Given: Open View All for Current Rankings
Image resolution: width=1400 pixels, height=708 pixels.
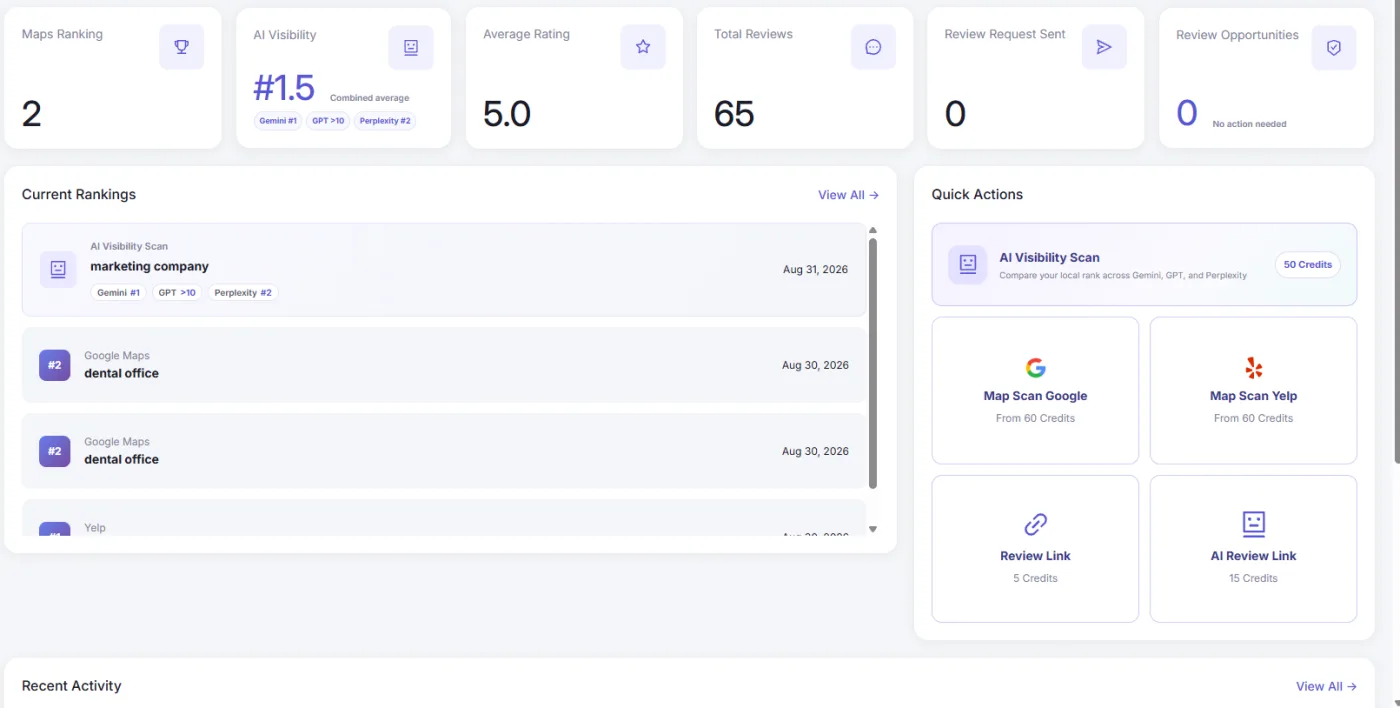Looking at the screenshot, I should (848, 195).
